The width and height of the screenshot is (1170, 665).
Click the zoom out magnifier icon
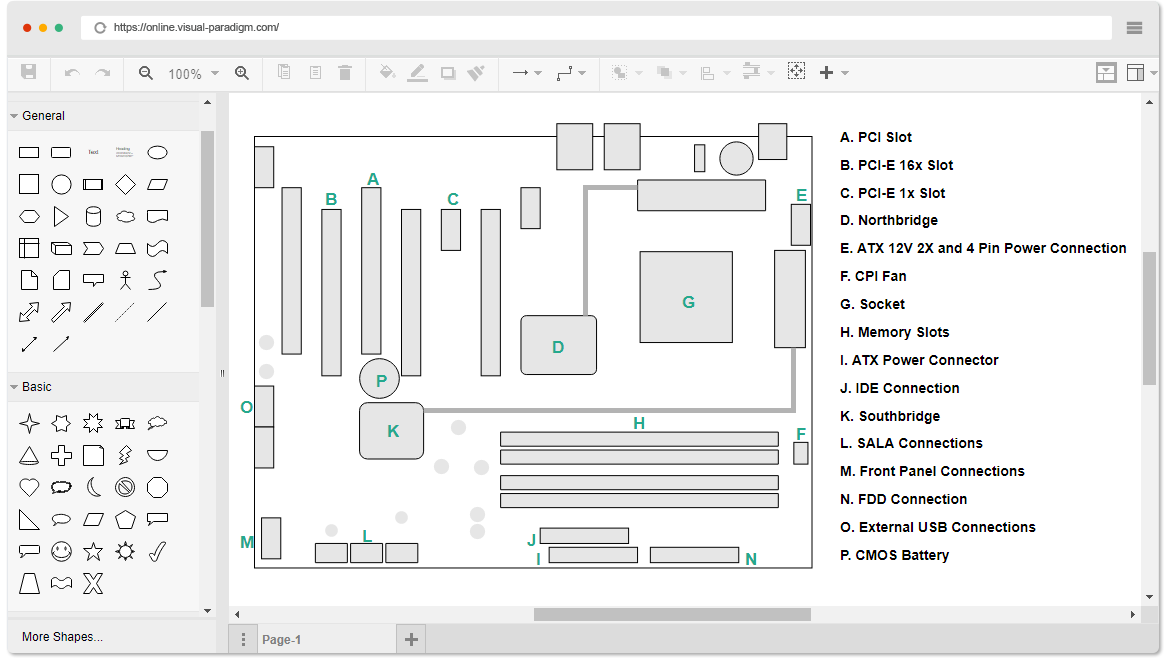pos(146,73)
